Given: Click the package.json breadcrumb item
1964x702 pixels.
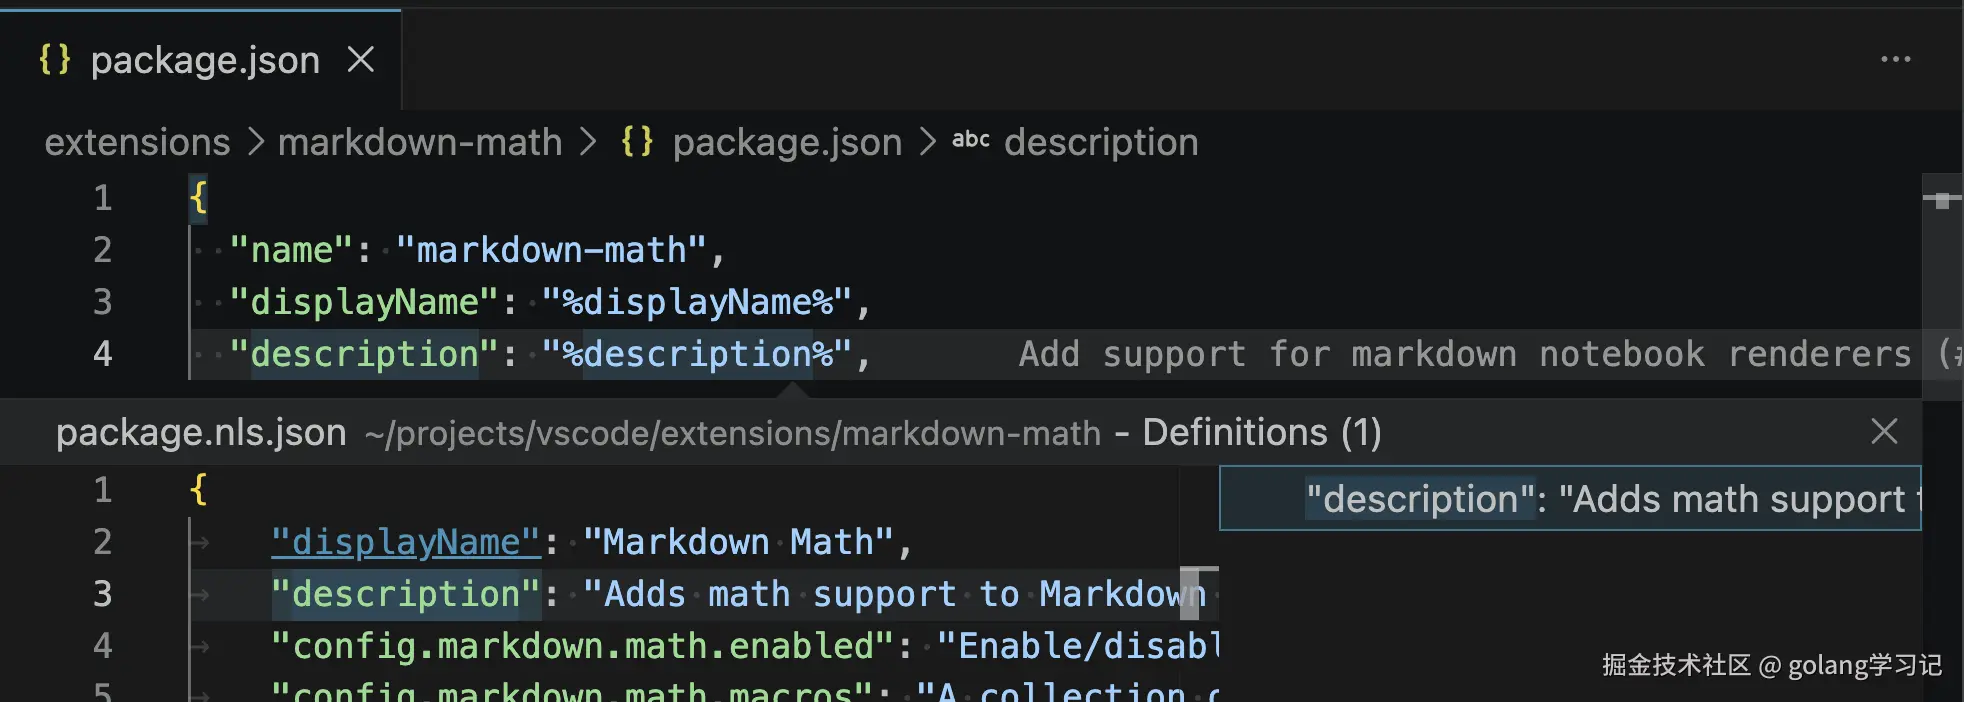Looking at the screenshot, I should tap(787, 142).
